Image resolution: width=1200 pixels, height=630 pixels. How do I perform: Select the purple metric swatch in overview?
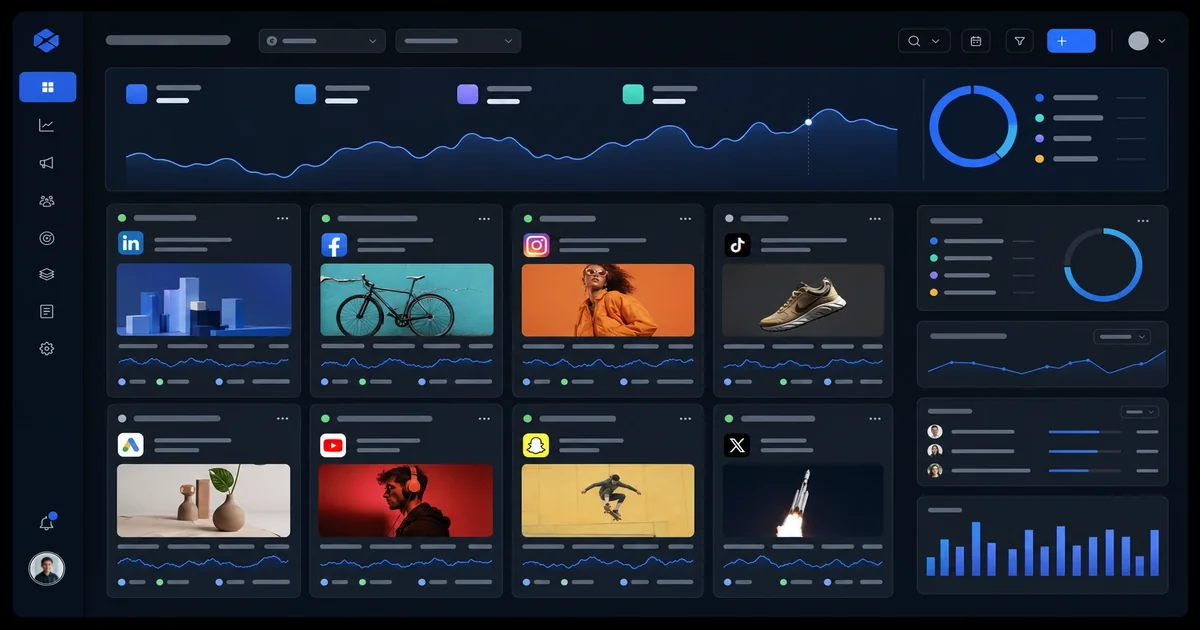[x=468, y=94]
